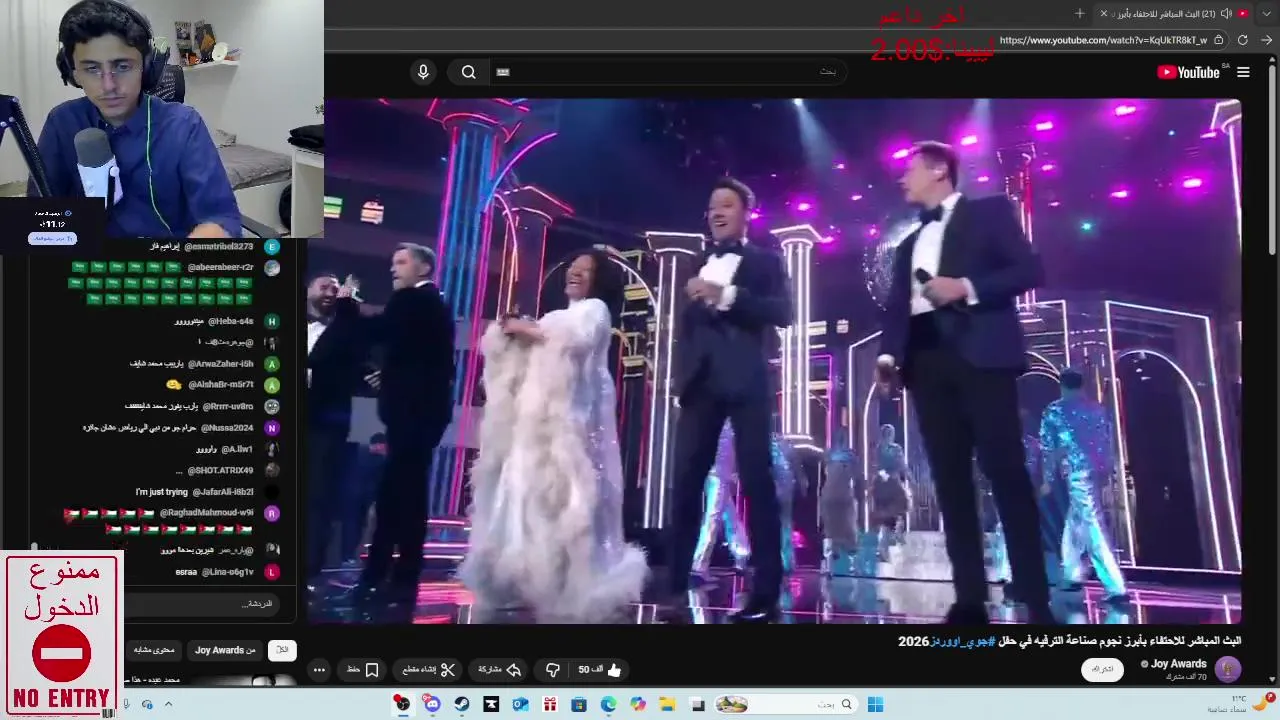1280x720 pixels.
Task: Open more actions three-dot menu
Action: click(x=319, y=670)
